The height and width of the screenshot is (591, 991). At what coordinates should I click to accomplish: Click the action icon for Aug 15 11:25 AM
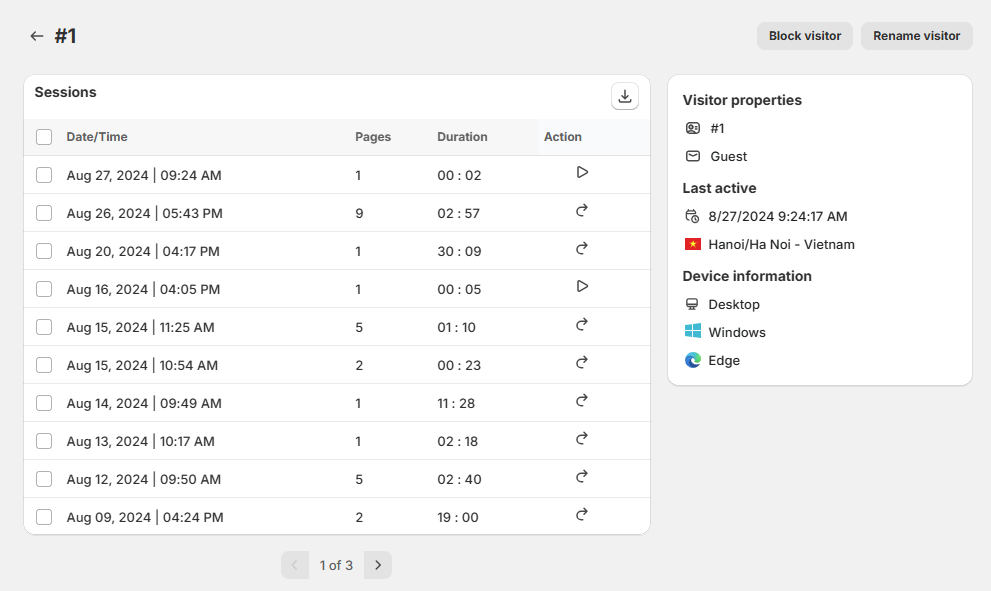(x=582, y=324)
